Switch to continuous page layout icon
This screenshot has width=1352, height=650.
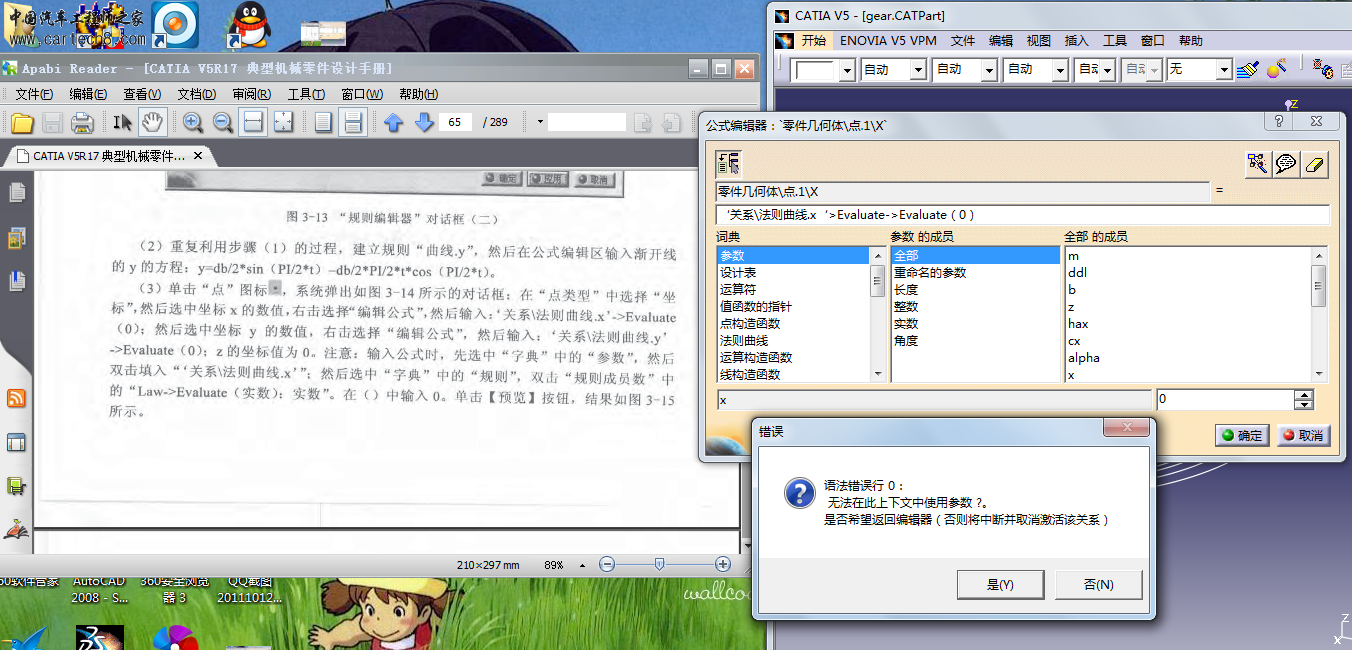(352, 123)
